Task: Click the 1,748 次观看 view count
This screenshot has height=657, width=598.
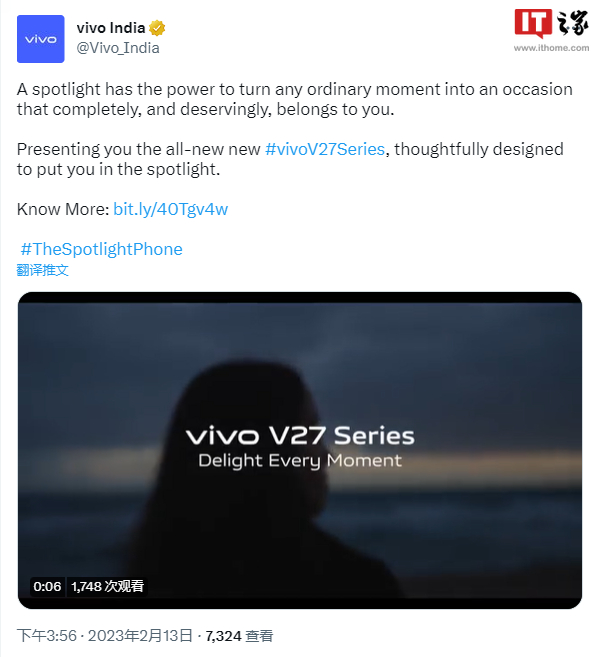Action: (x=107, y=587)
